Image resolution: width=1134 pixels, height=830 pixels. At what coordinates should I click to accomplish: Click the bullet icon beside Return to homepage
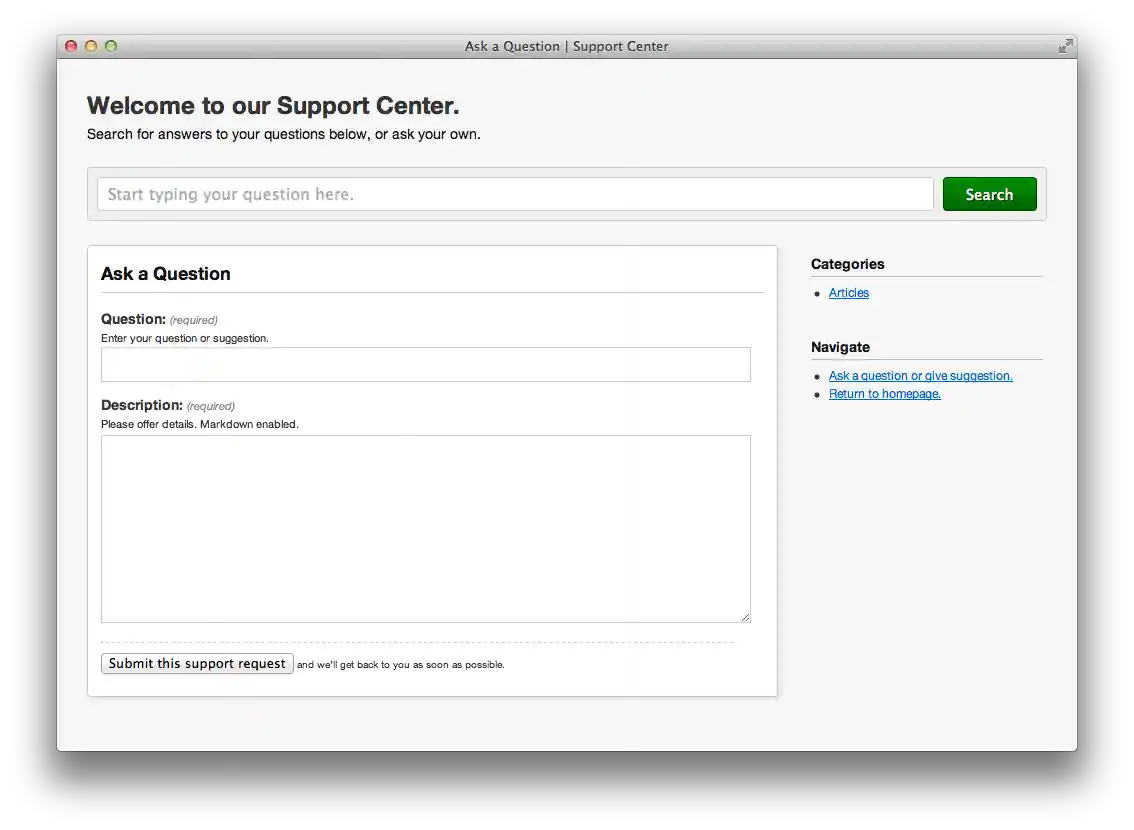click(817, 394)
